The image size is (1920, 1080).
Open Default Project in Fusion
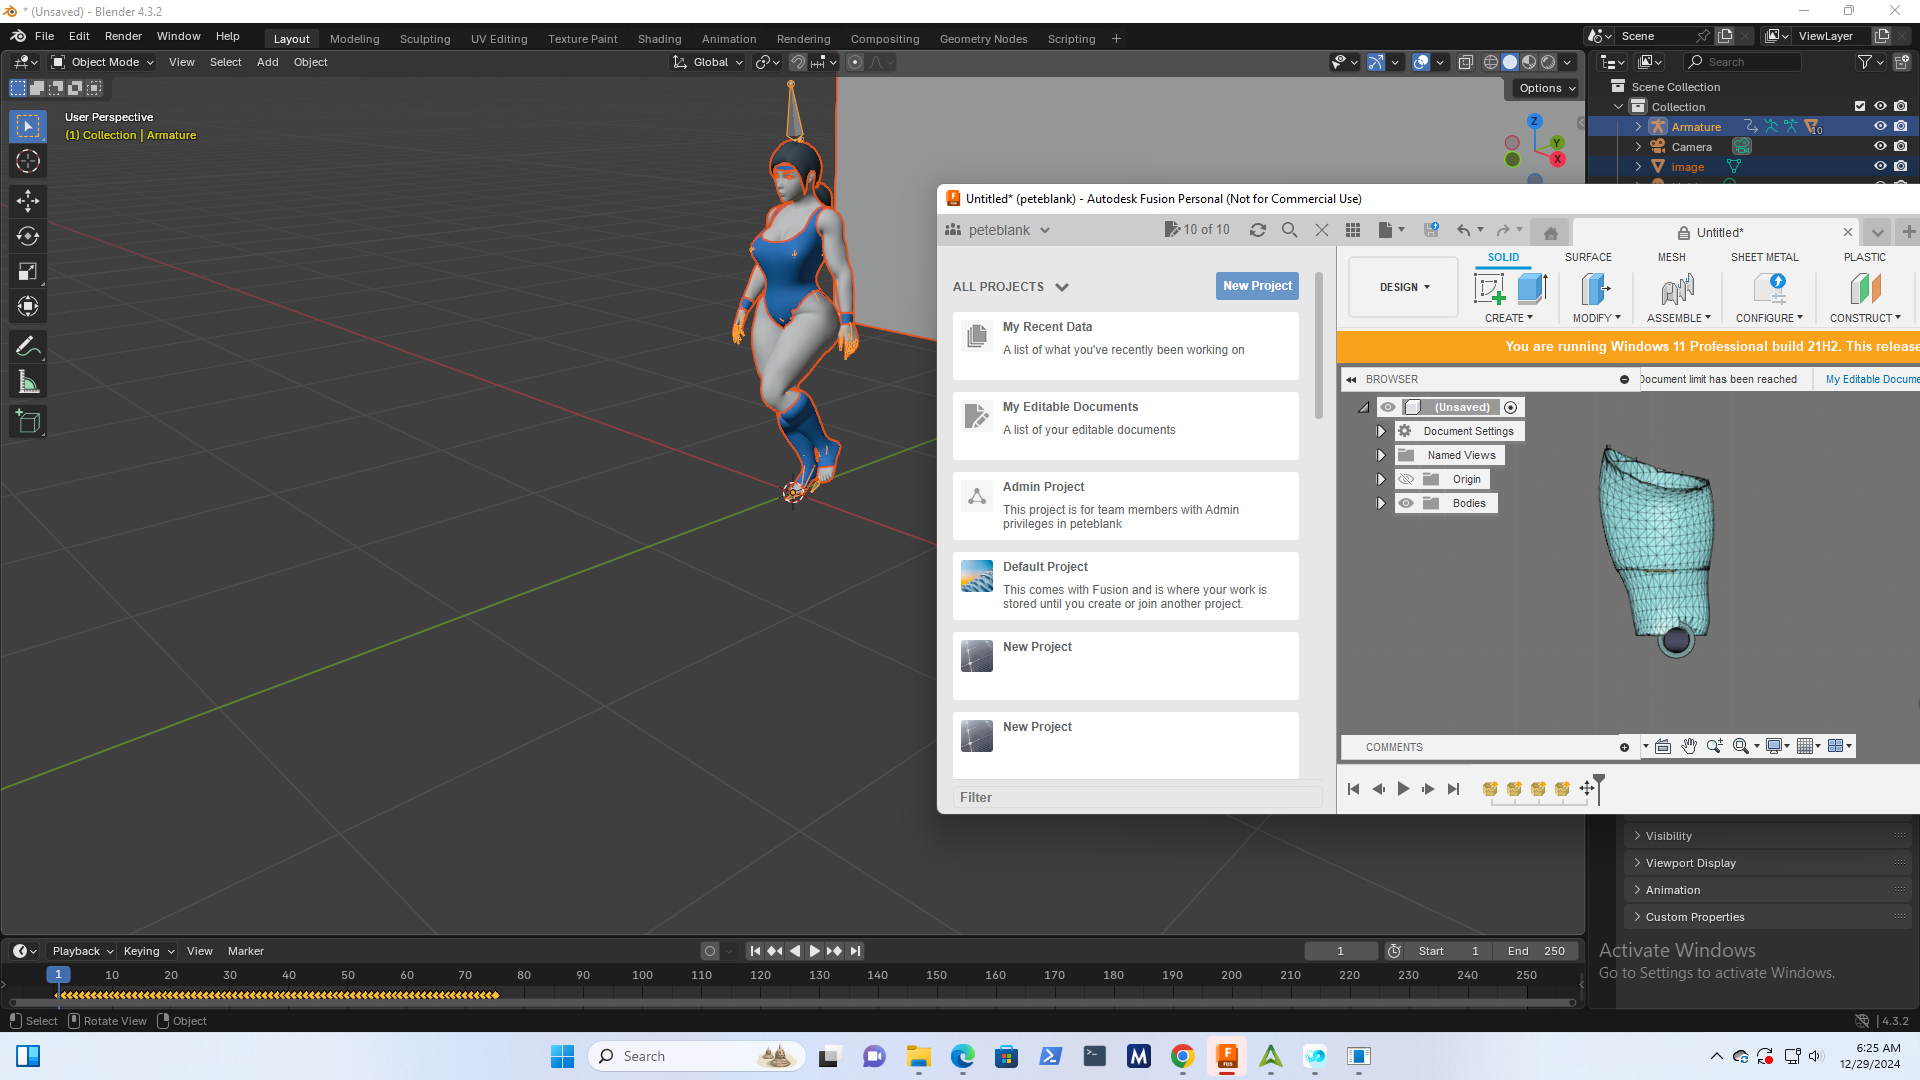coord(1125,585)
